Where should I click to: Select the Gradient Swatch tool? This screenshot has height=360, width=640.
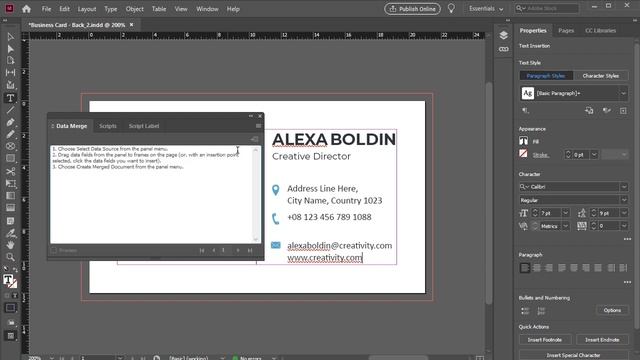pos(11,196)
